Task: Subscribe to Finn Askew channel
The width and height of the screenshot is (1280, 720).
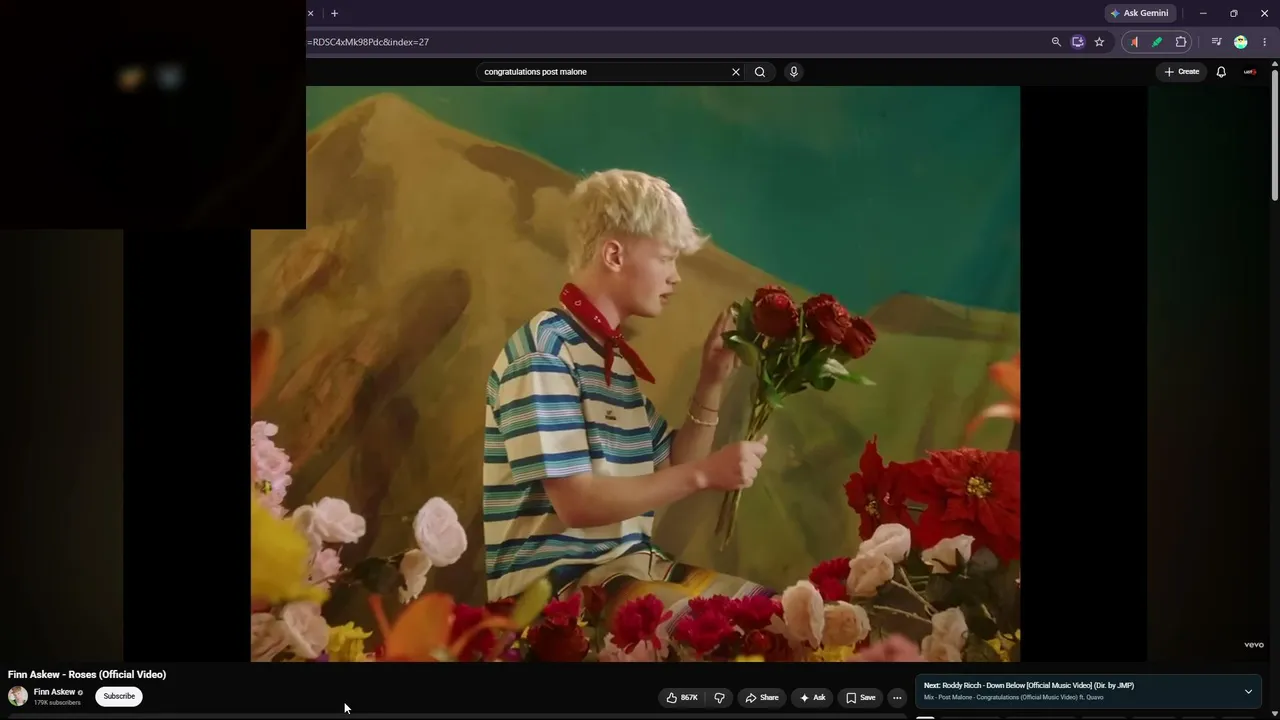Action: pyautogui.click(x=119, y=696)
